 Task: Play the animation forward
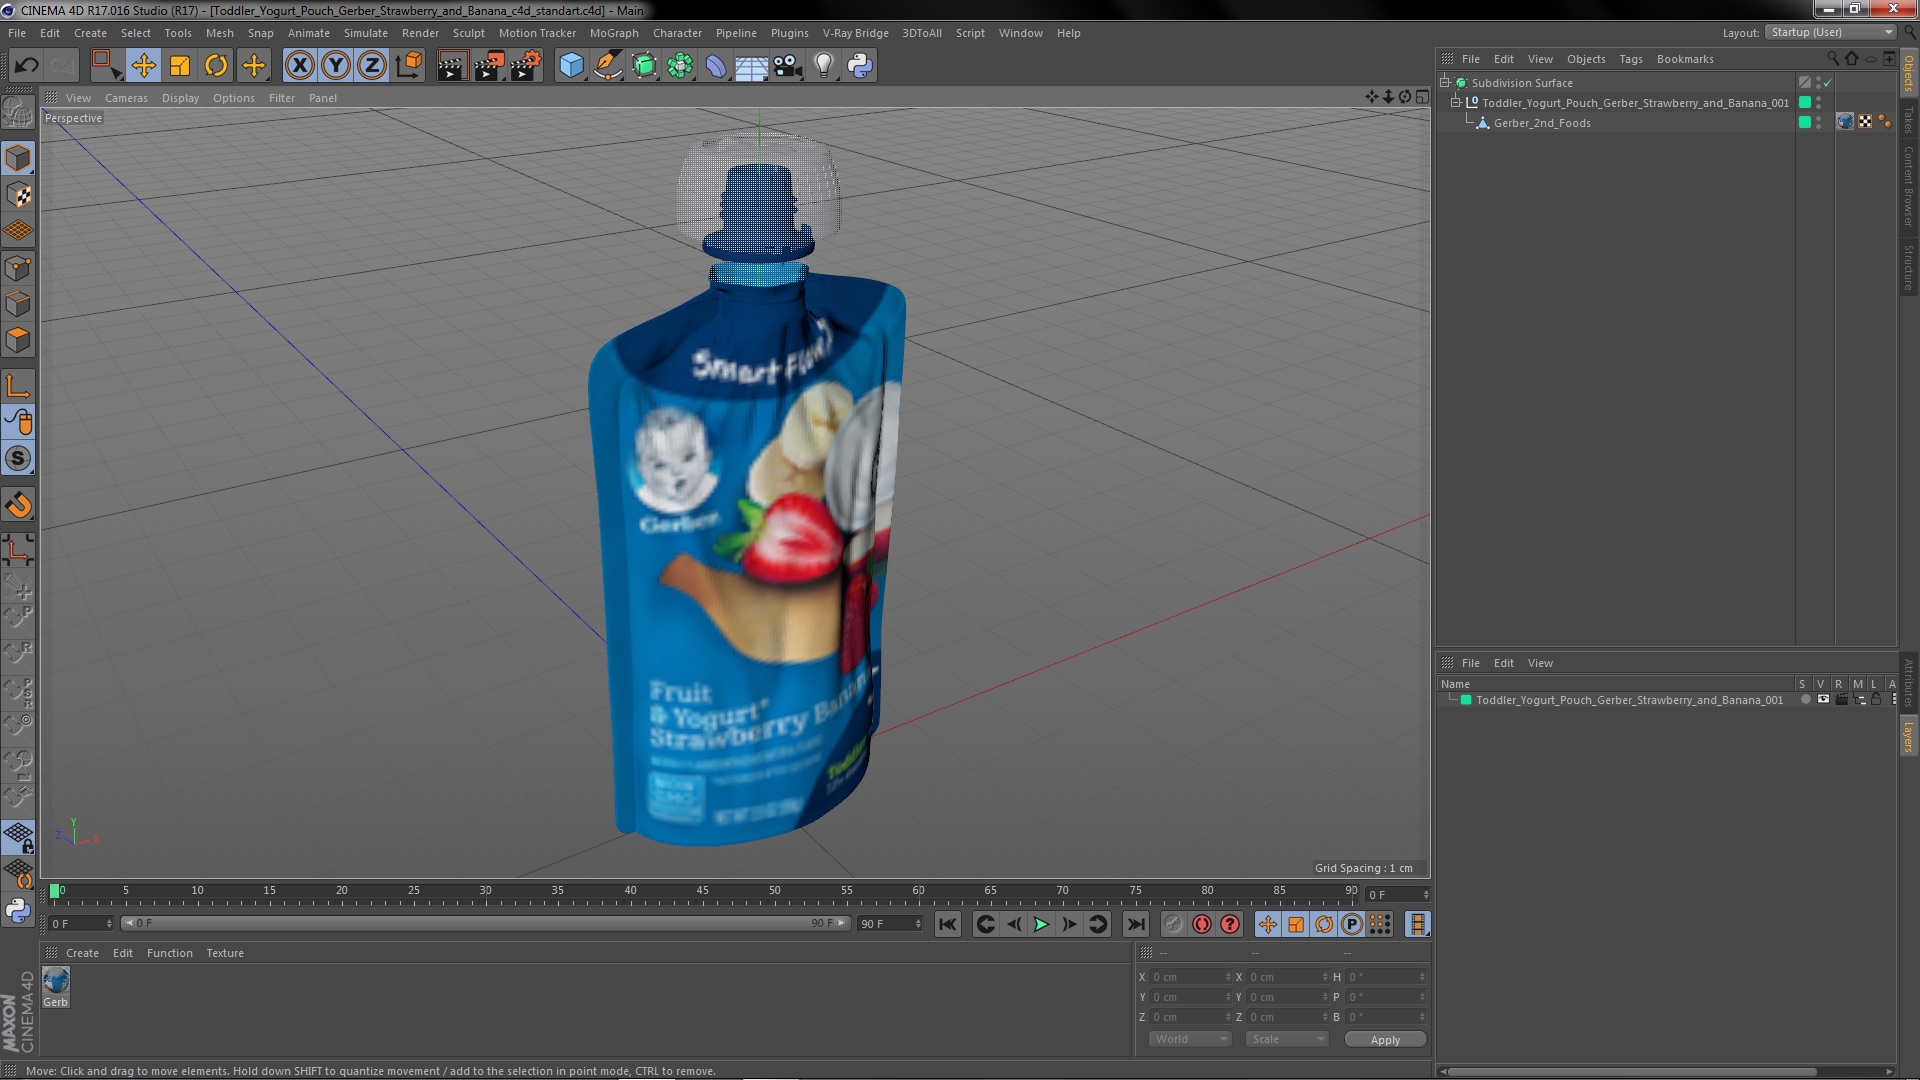(x=1041, y=924)
